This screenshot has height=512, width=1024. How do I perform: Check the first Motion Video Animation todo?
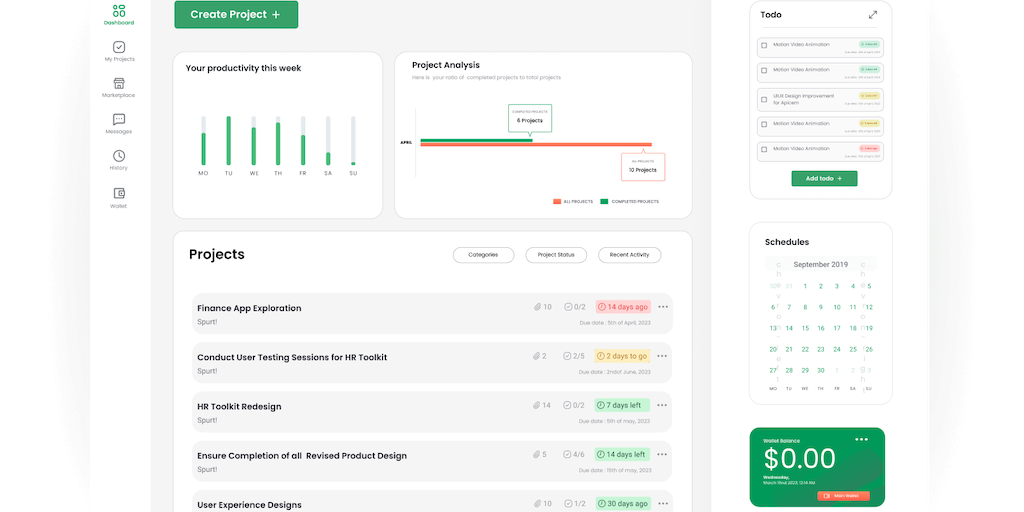point(764,45)
